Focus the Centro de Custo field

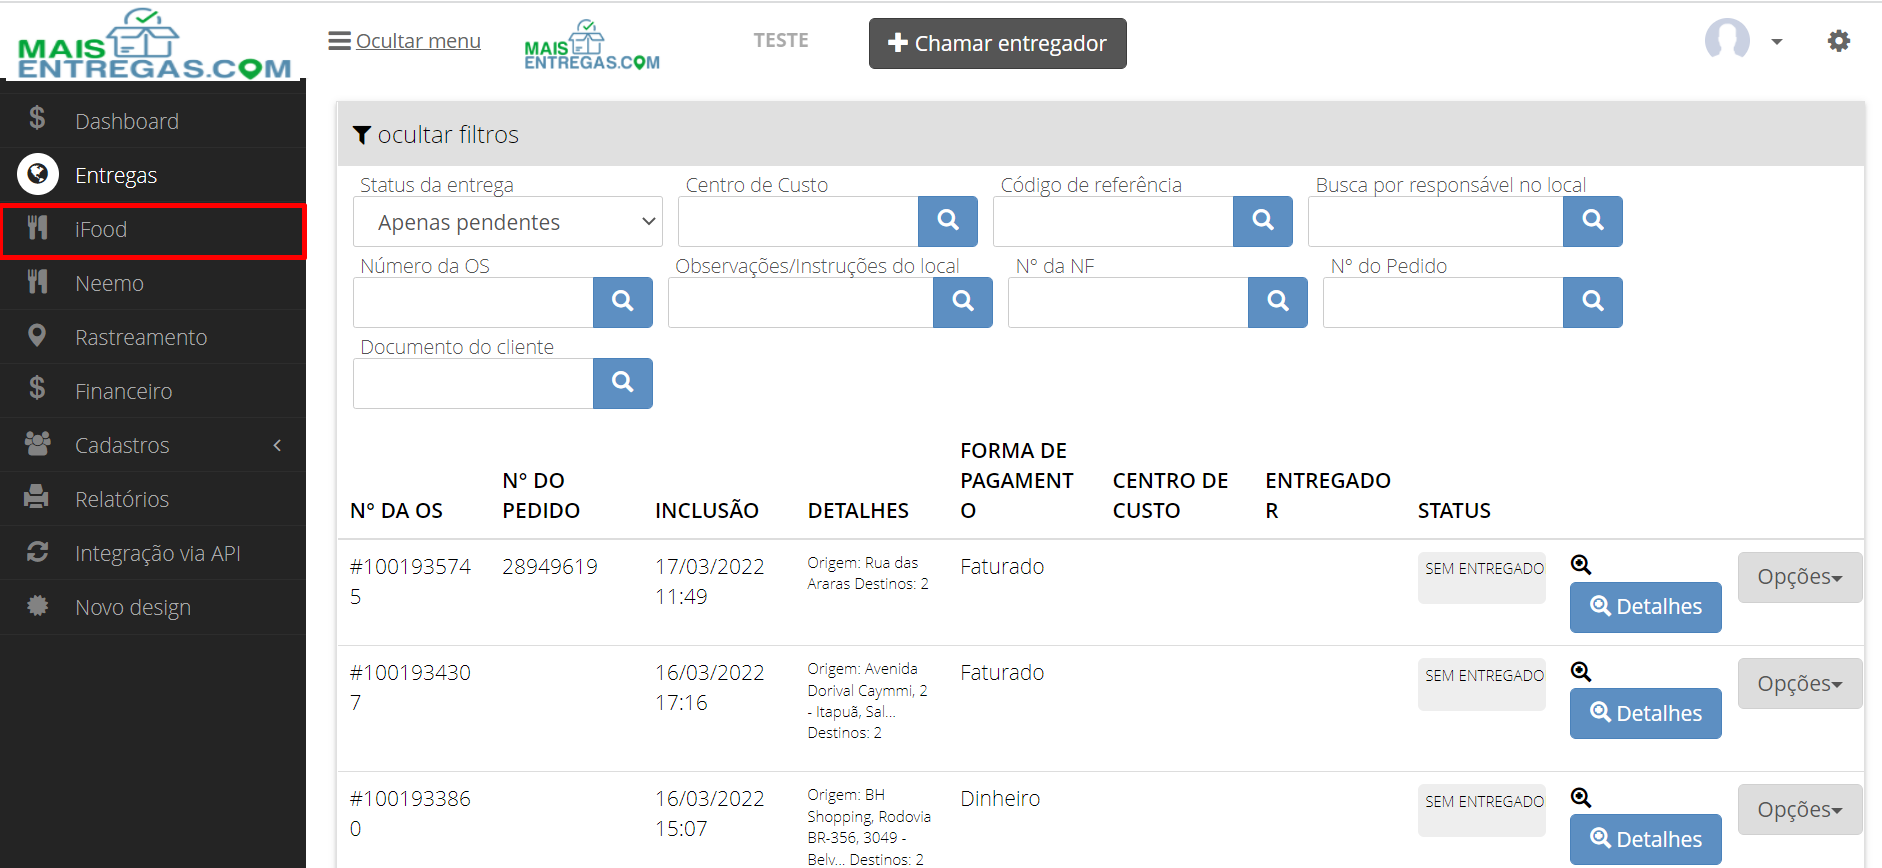(x=798, y=222)
